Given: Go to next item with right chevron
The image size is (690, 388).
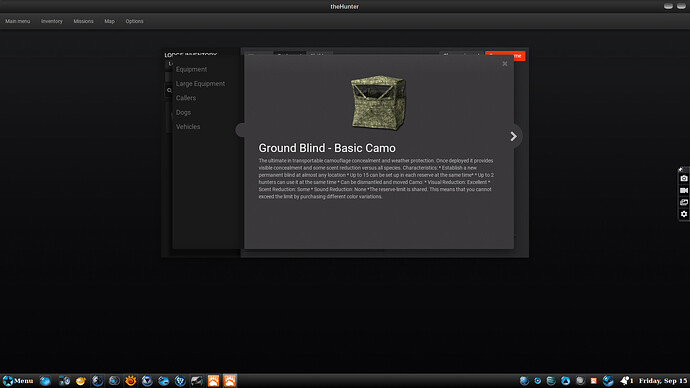Looking at the screenshot, I should pyautogui.click(x=513, y=136).
